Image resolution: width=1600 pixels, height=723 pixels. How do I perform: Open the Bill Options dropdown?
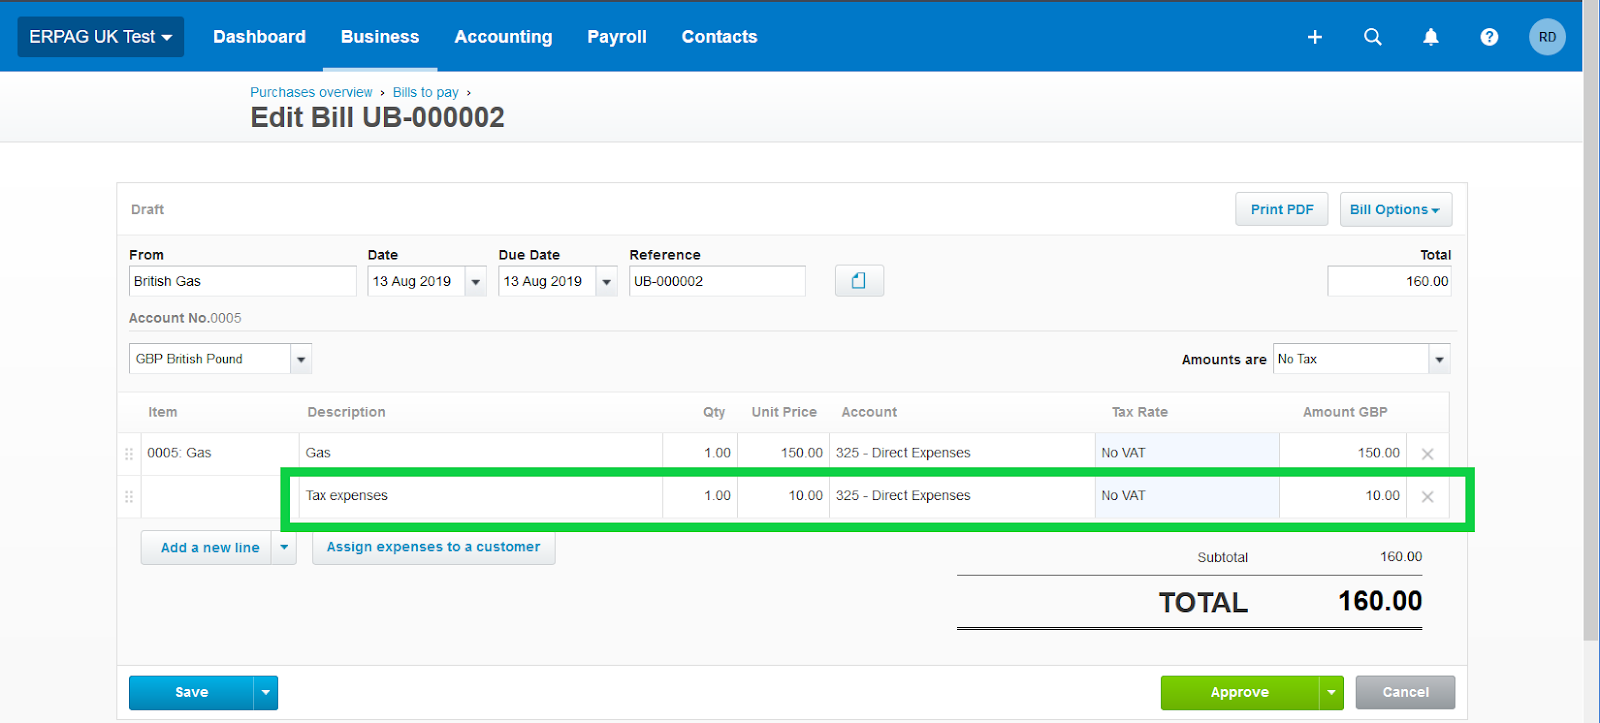click(x=1395, y=209)
